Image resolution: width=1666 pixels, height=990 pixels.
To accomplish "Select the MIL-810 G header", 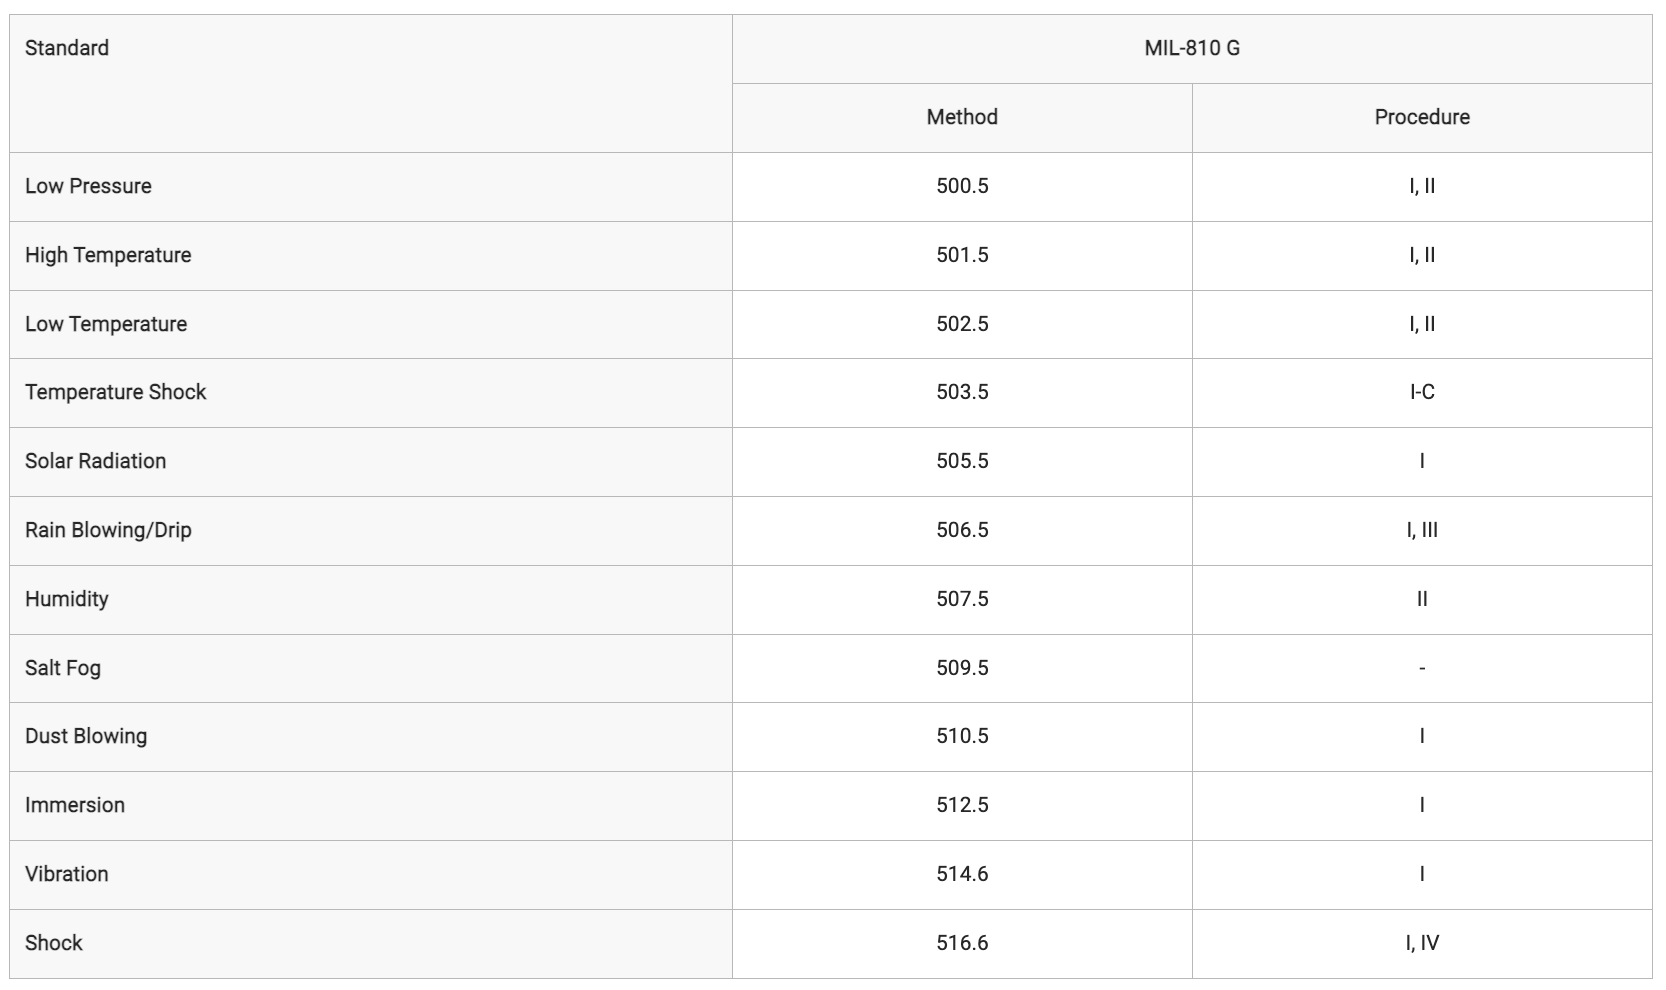I will click(1192, 48).
